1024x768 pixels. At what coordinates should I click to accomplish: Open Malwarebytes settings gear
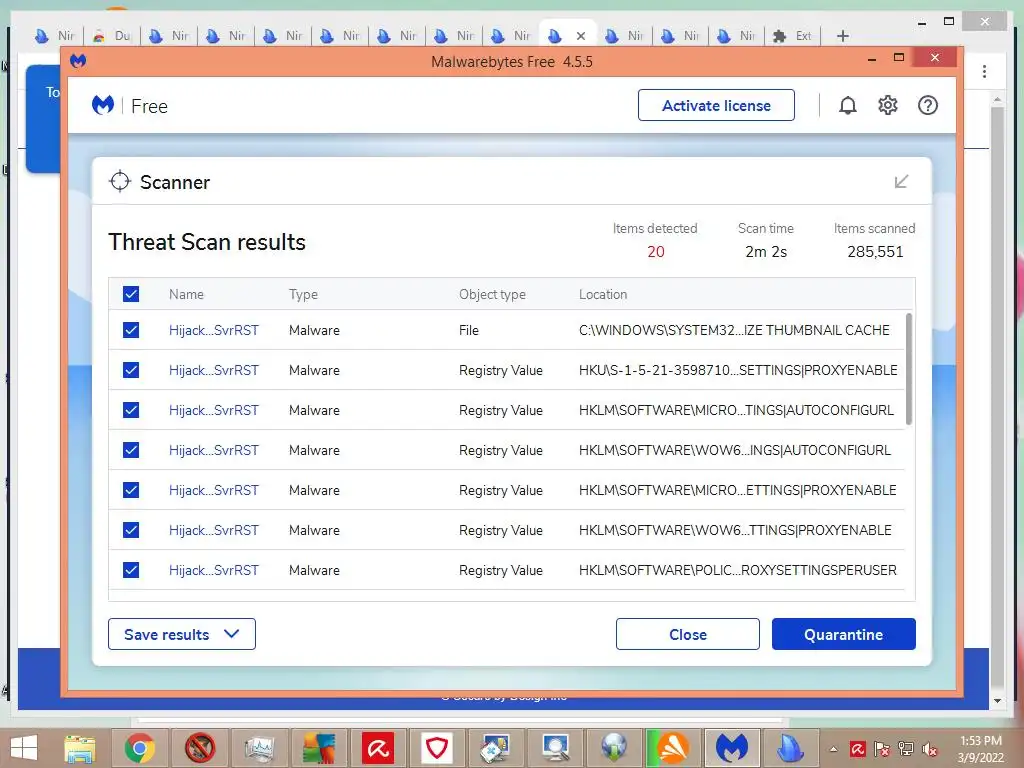888,105
